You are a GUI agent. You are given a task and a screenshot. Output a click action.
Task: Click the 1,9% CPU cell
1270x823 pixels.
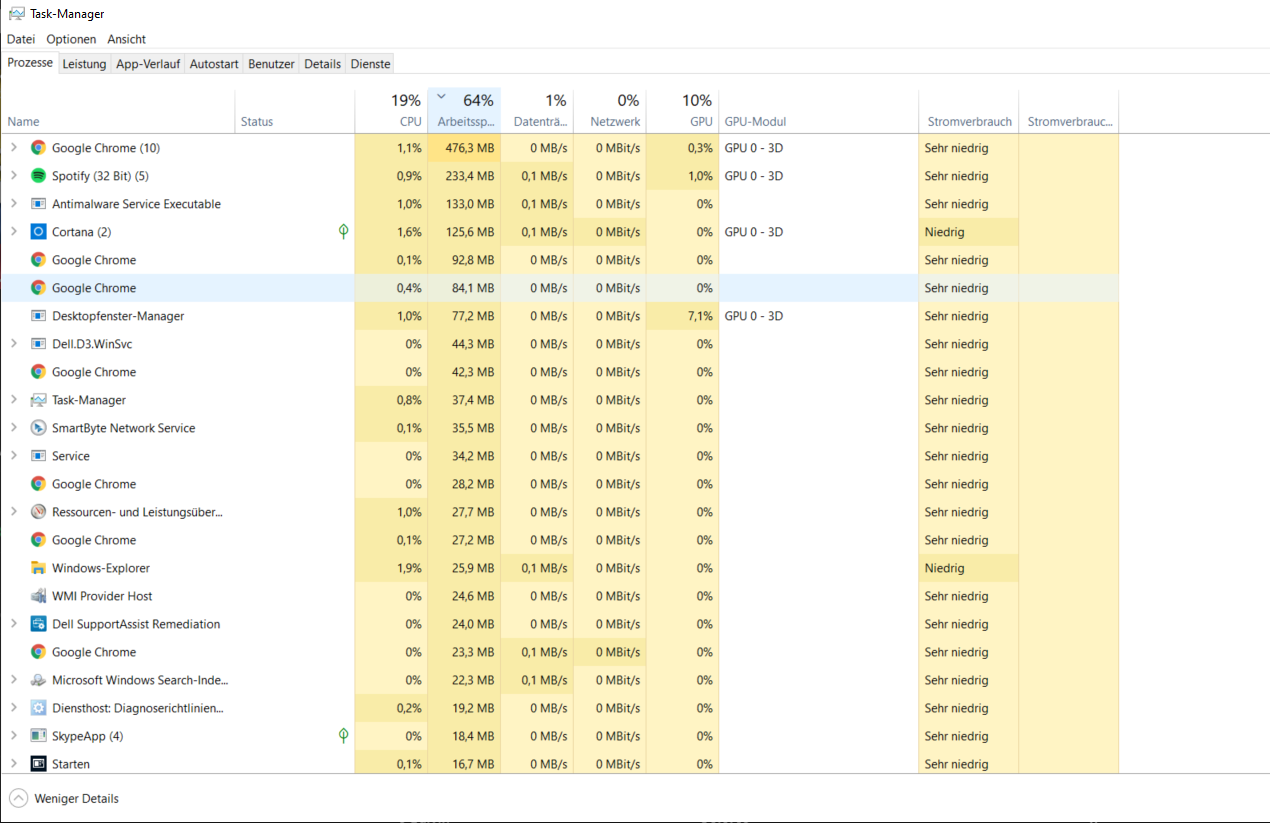[391, 568]
